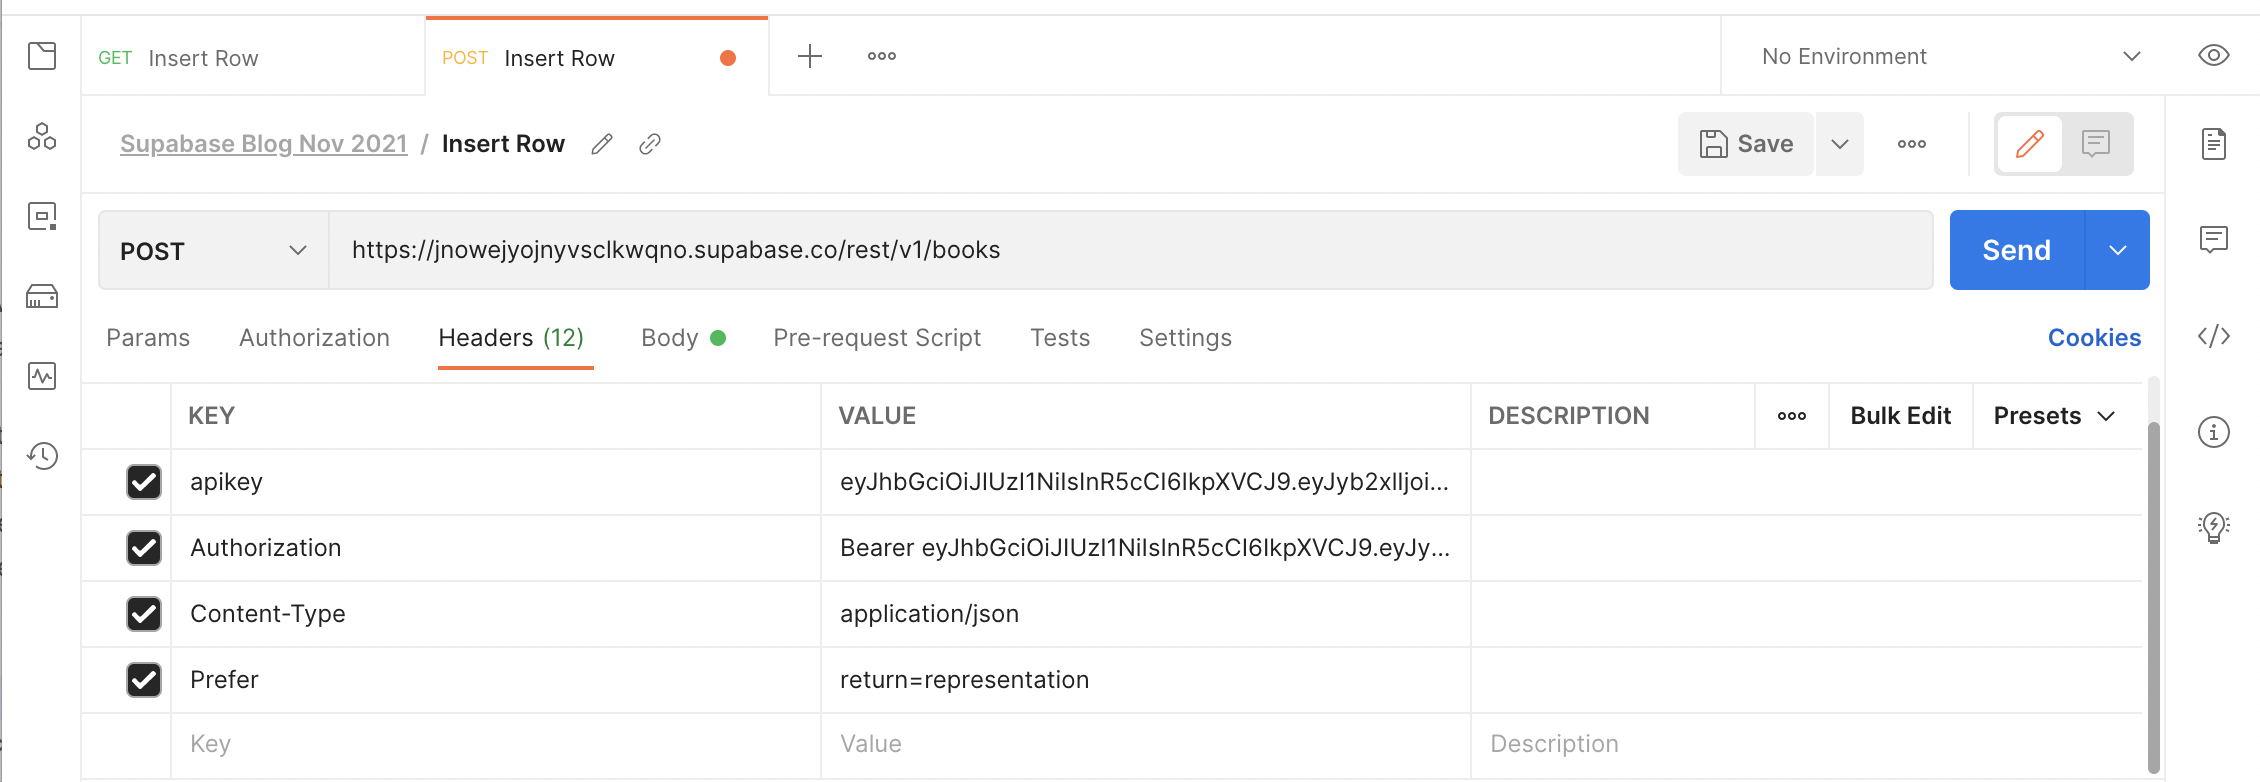
Task: Click the Bulk Edit button
Action: tap(1900, 416)
